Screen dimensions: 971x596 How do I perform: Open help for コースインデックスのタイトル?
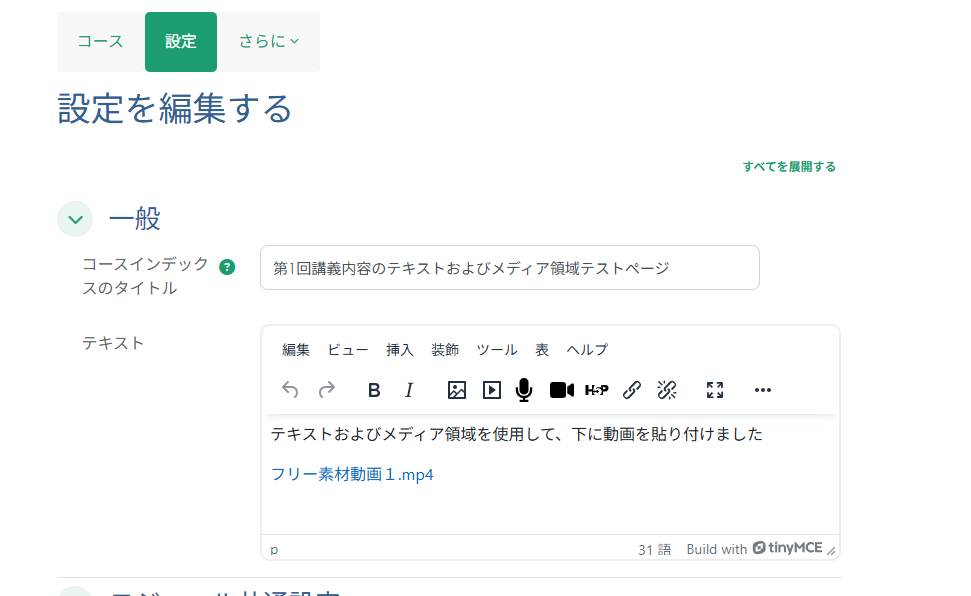click(228, 265)
